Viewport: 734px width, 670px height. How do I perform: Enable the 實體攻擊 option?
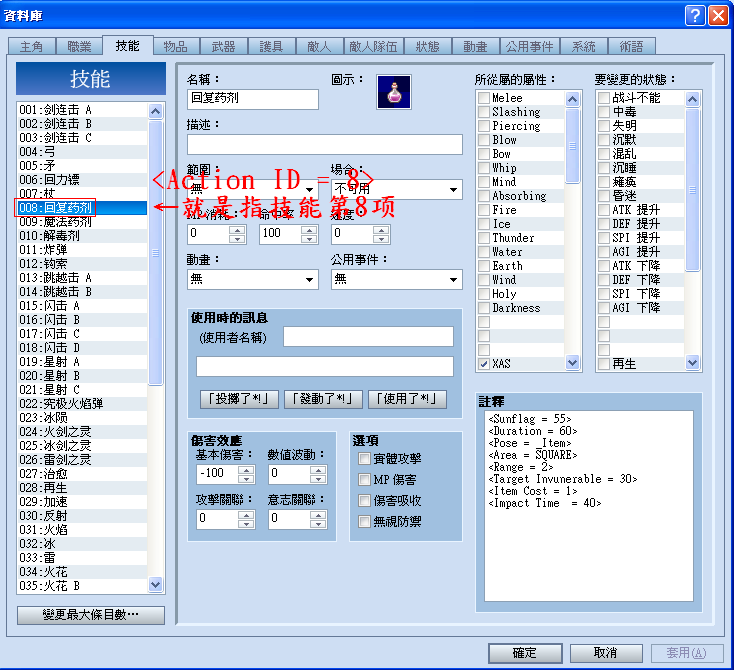tap(364, 458)
